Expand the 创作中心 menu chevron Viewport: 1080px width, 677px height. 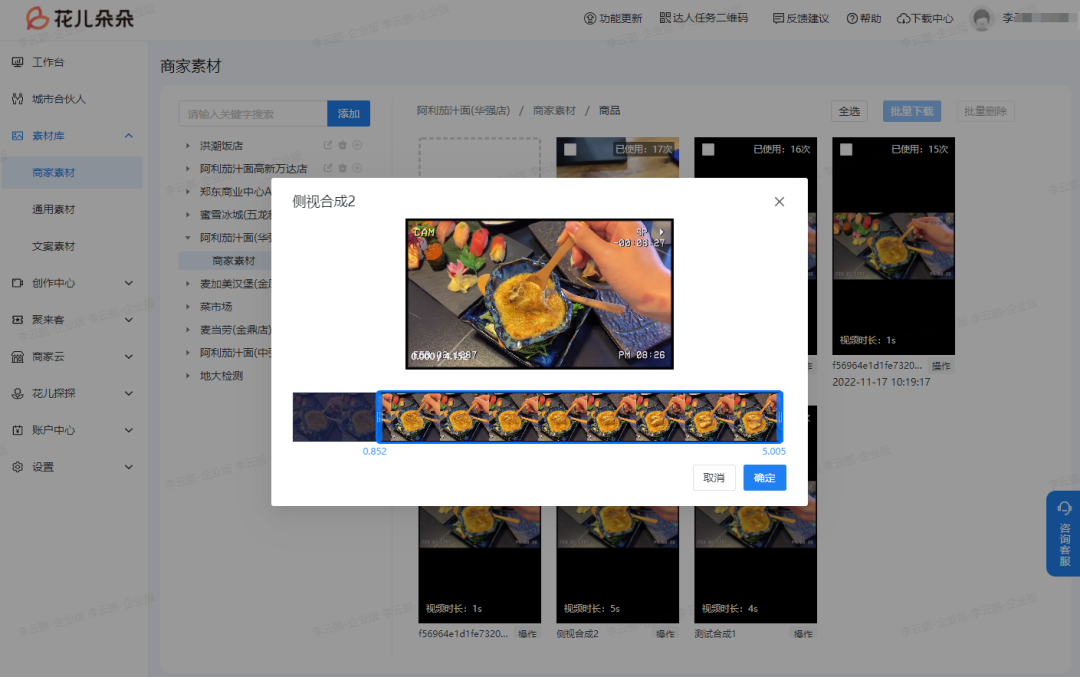click(129, 283)
